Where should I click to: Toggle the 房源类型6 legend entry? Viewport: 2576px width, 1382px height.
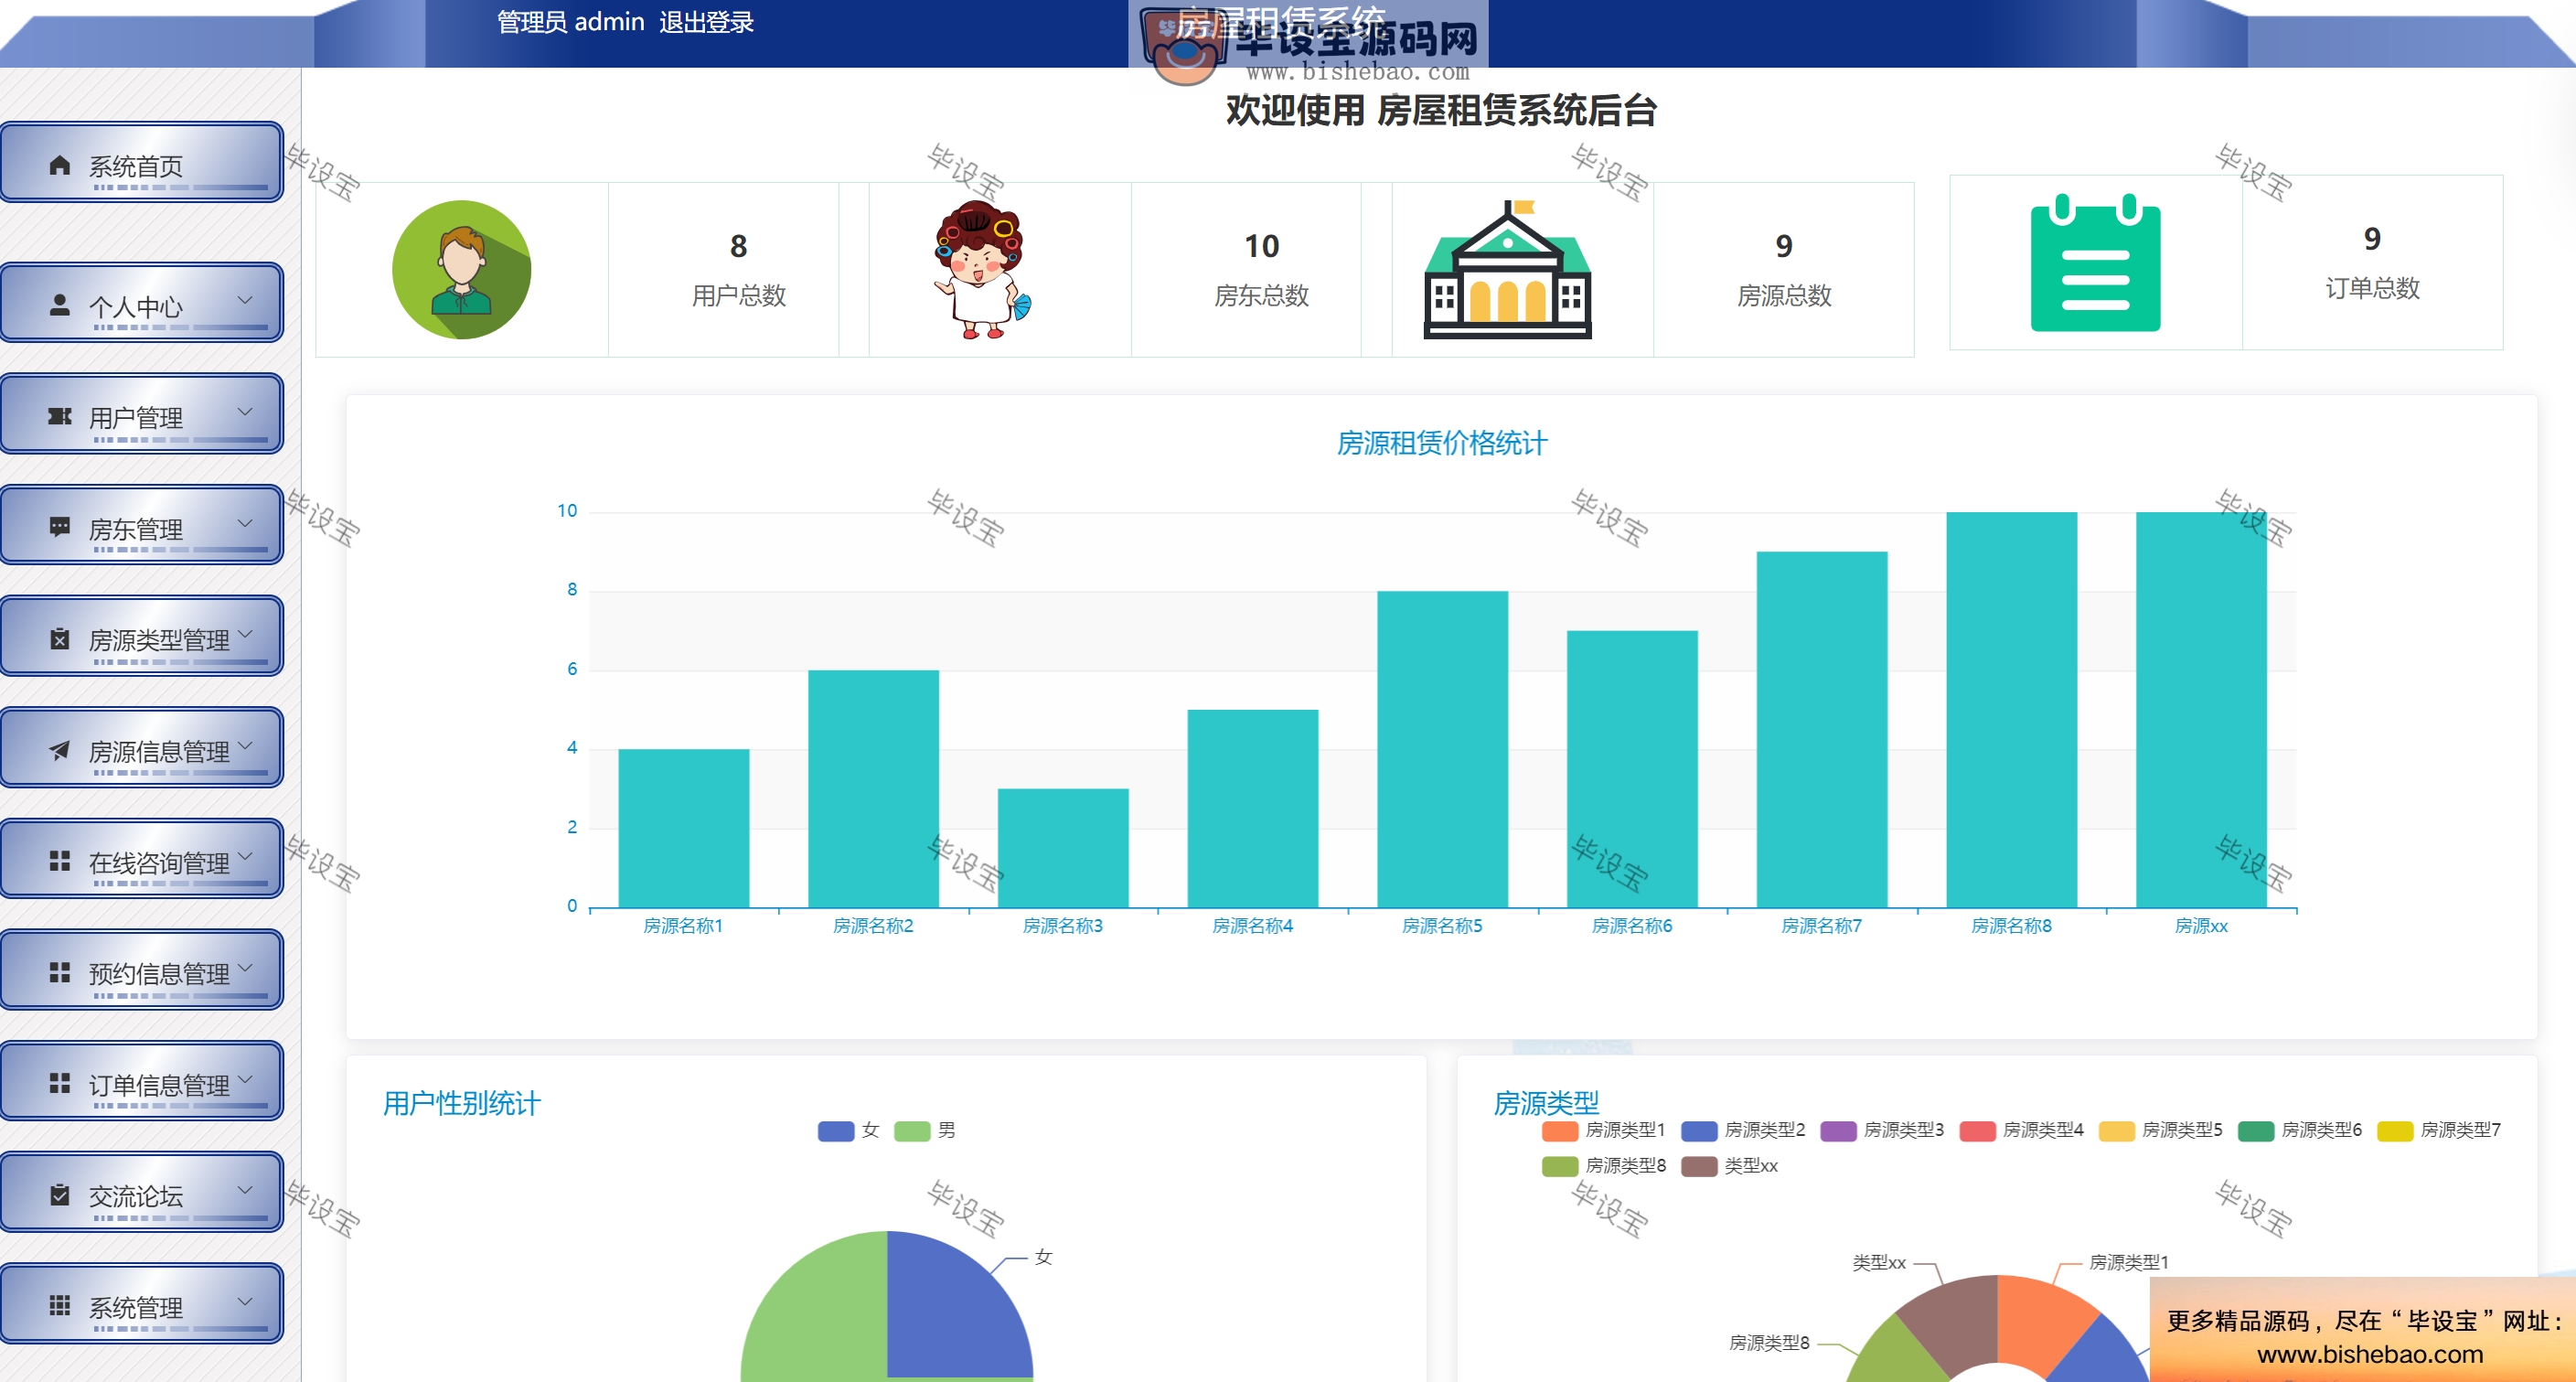(2300, 1130)
